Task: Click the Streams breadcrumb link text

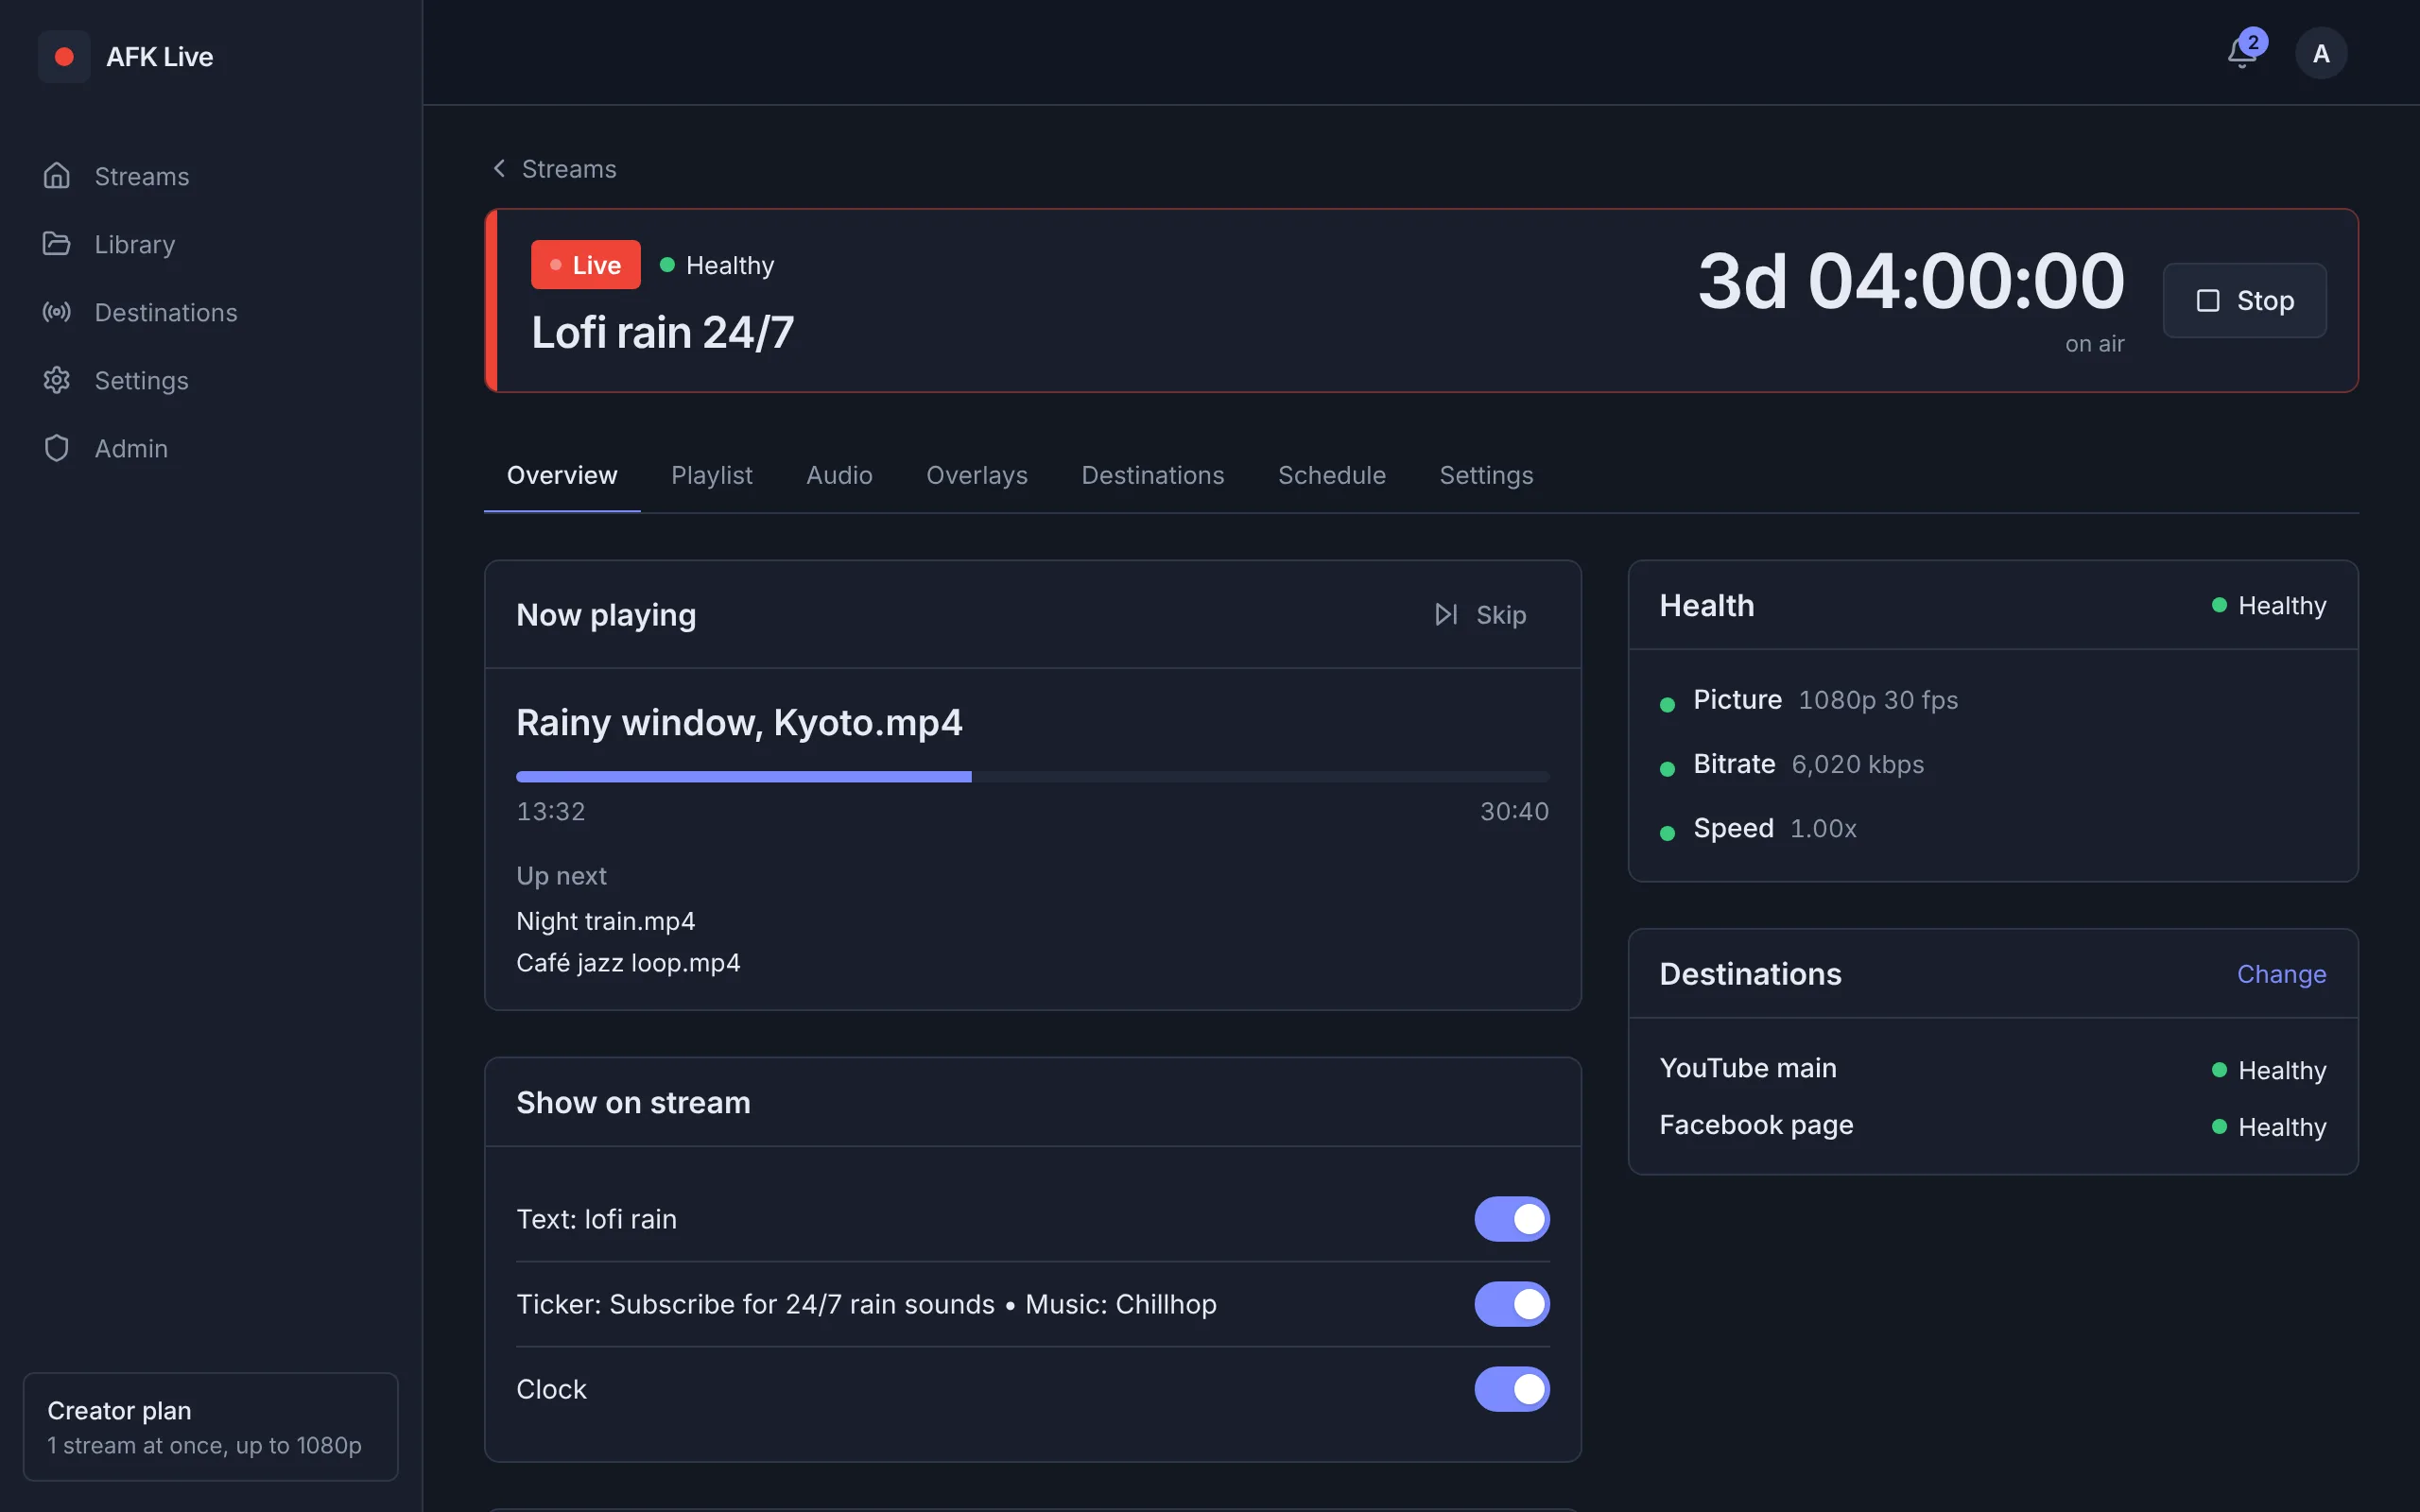Action: 569,169
